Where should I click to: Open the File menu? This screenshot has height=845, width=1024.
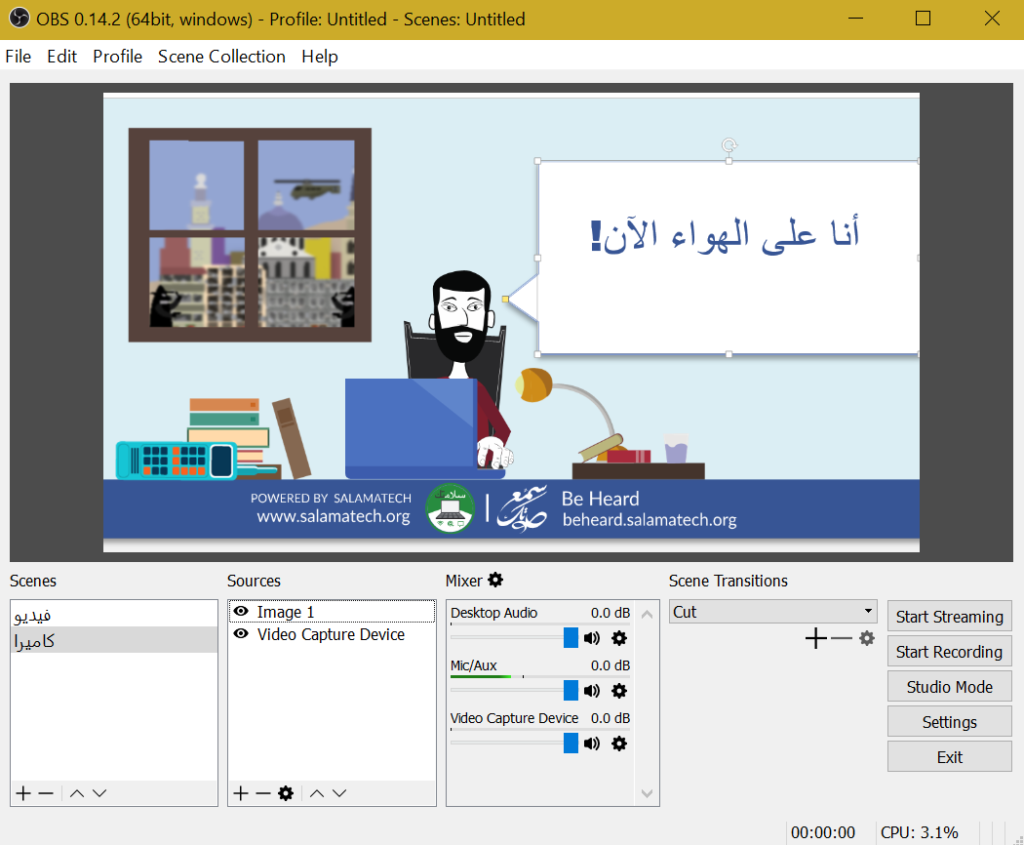18,57
